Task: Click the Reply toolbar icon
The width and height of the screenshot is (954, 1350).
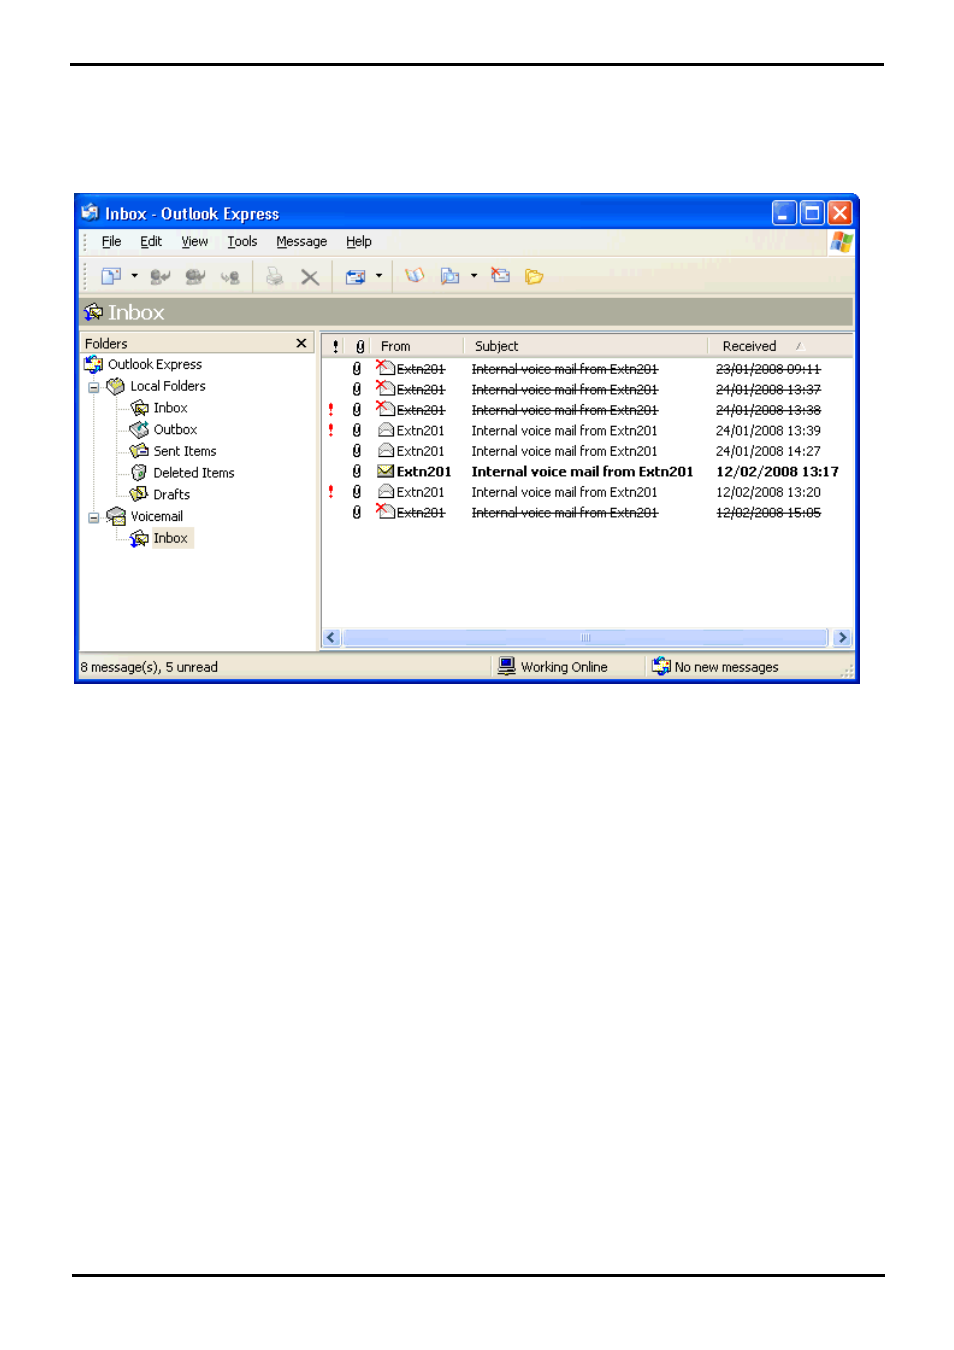Action: click(x=159, y=277)
